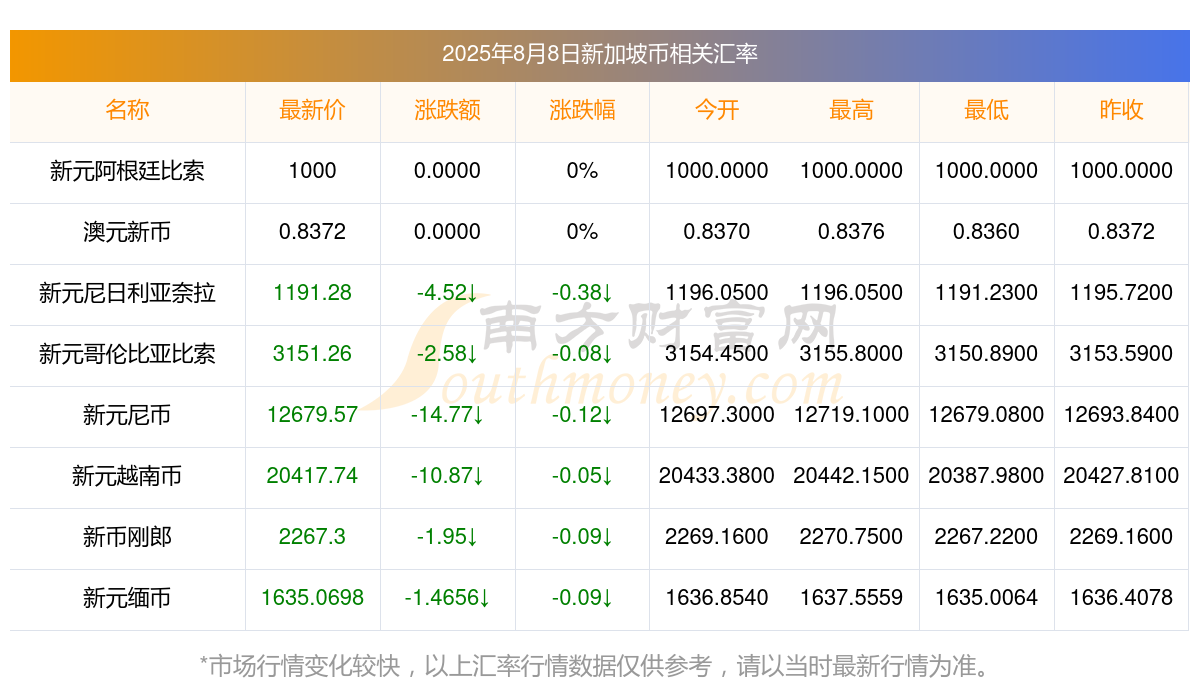The width and height of the screenshot is (1200, 698).
Task: Click change percent -0.05↓
Action: tap(582, 476)
